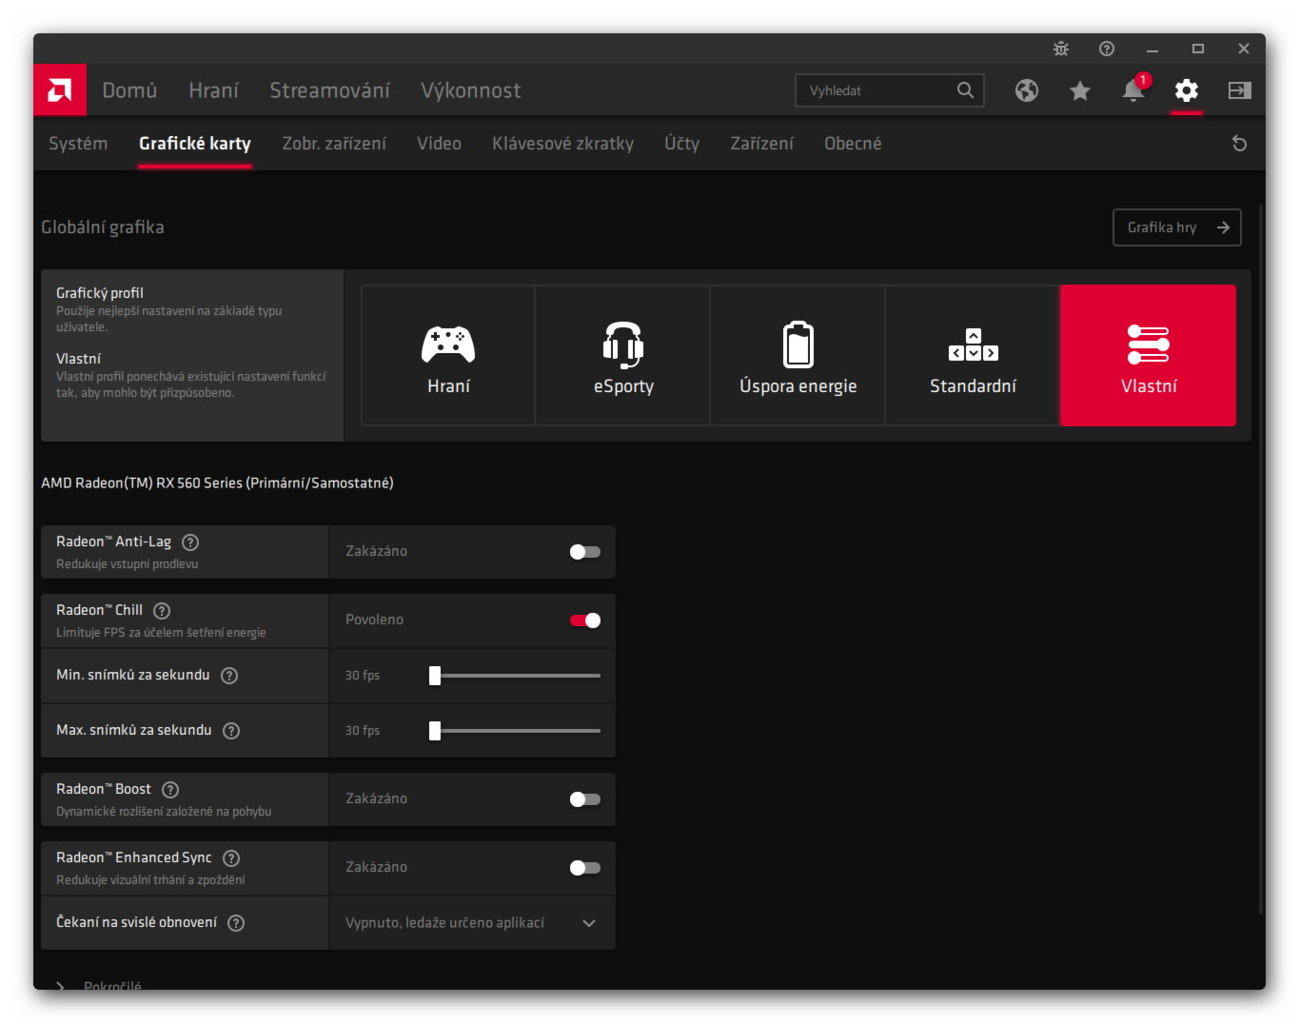Switch to the Zobr. zařízení tab
This screenshot has height=1024, width=1300.
pos(334,143)
